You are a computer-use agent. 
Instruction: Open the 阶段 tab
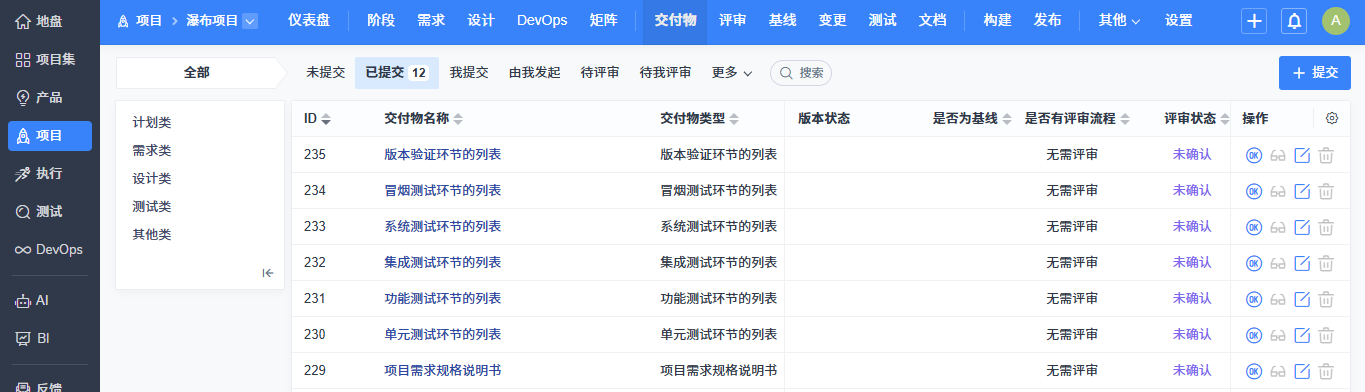point(380,20)
